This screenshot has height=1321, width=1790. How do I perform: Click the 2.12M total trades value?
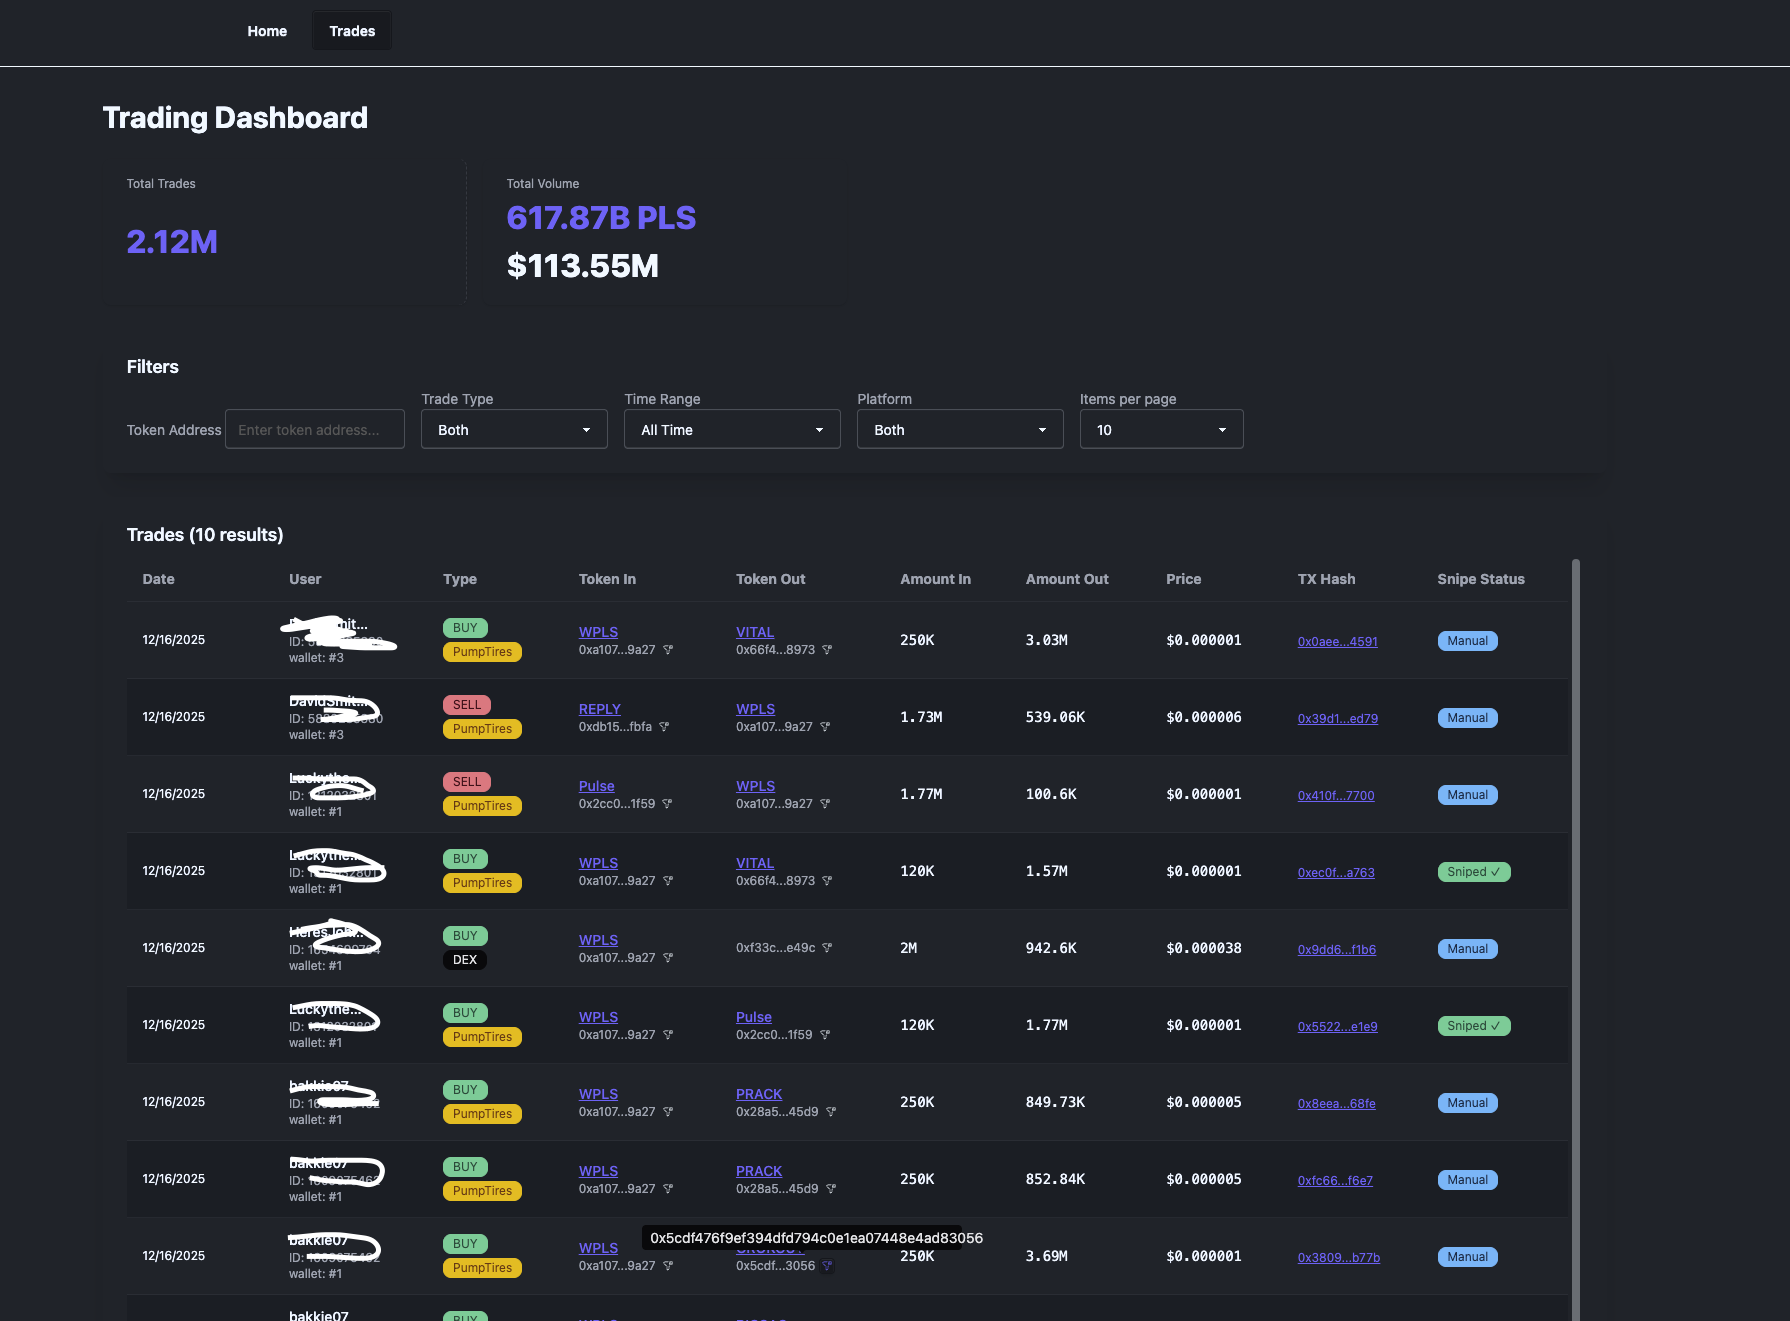coord(172,242)
